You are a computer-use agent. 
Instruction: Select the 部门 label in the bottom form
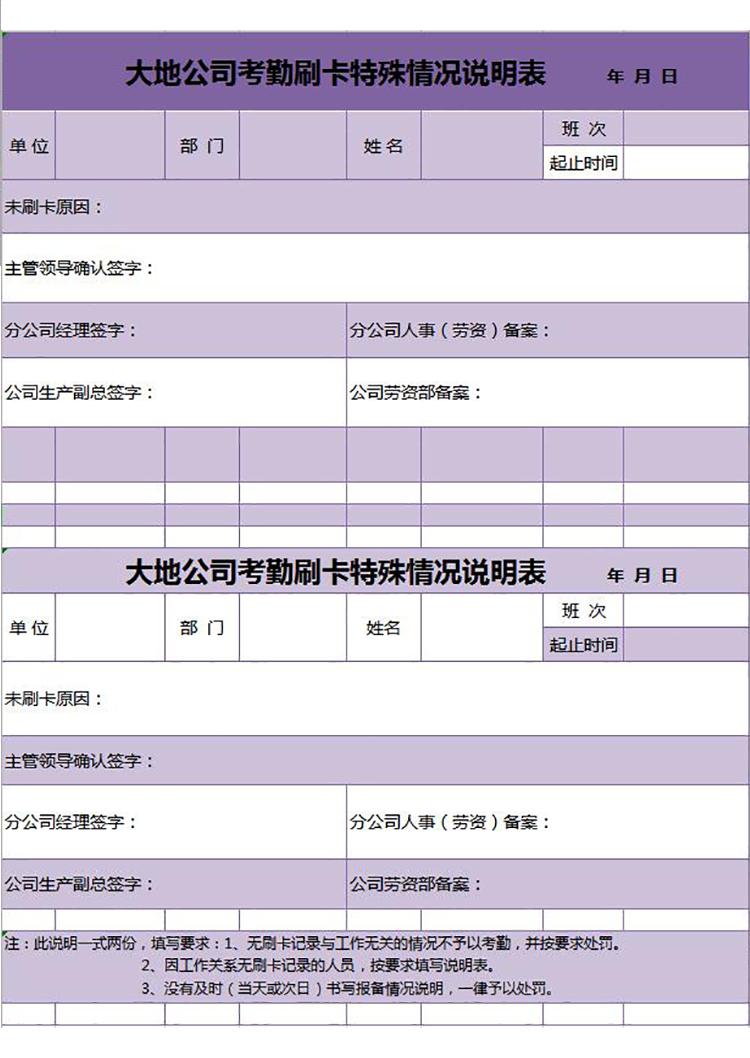click(x=202, y=628)
